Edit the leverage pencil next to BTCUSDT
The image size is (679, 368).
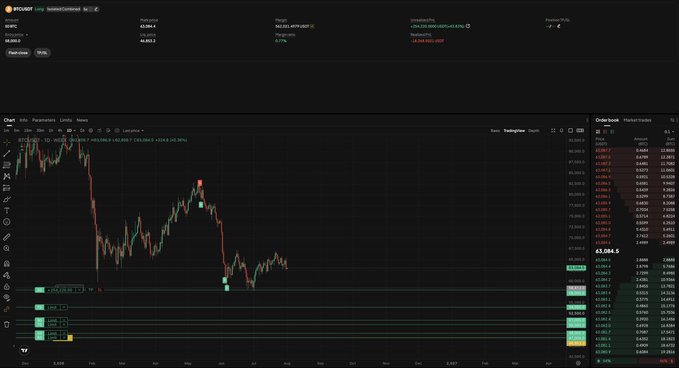[x=96, y=9]
